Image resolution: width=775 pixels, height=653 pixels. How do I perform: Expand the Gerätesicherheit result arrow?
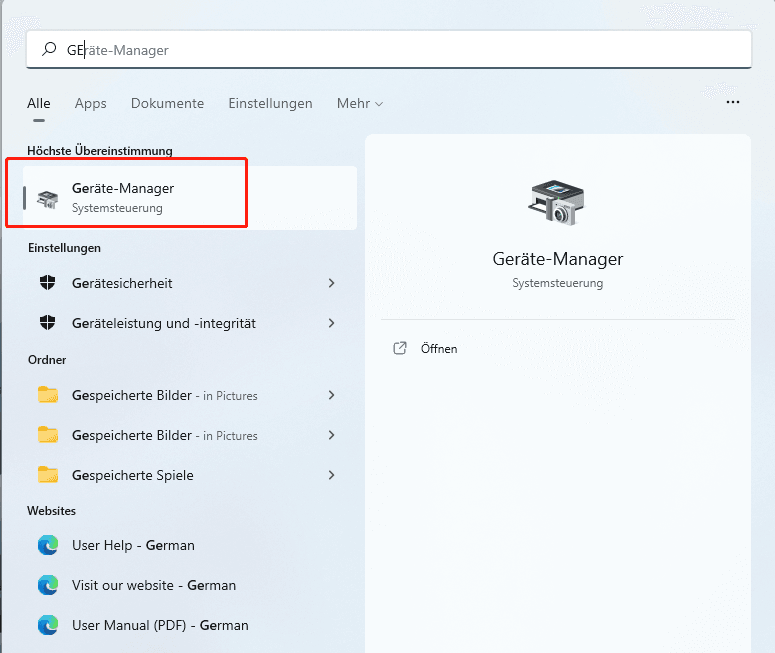[331, 283]
